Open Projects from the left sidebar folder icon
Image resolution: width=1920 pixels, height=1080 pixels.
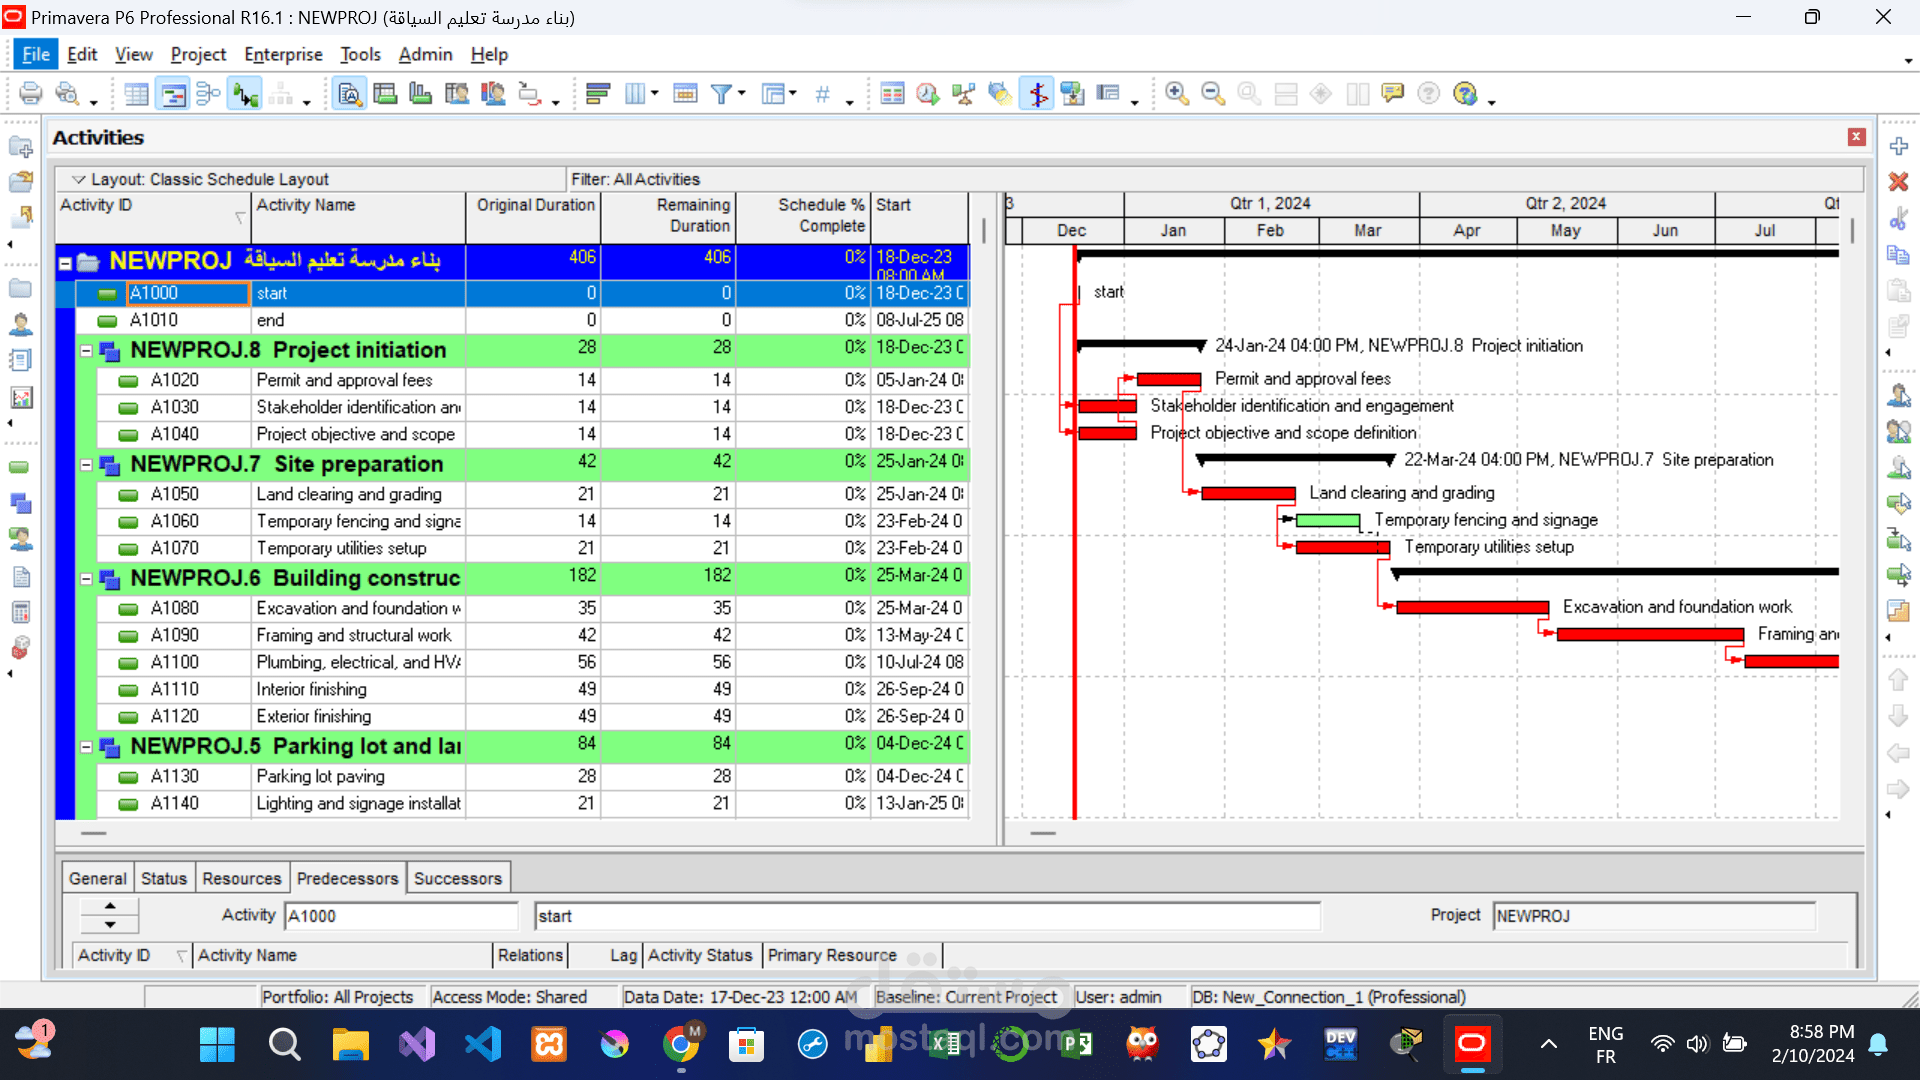point(20,289)
